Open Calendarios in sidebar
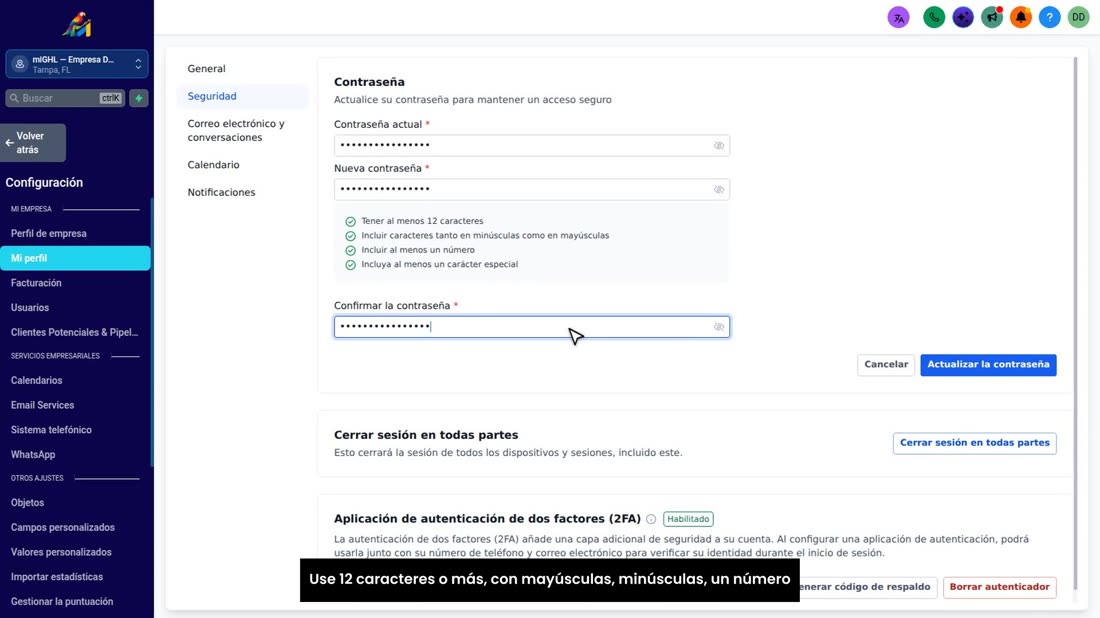The image size is (1100, 618). coord(36,380)
